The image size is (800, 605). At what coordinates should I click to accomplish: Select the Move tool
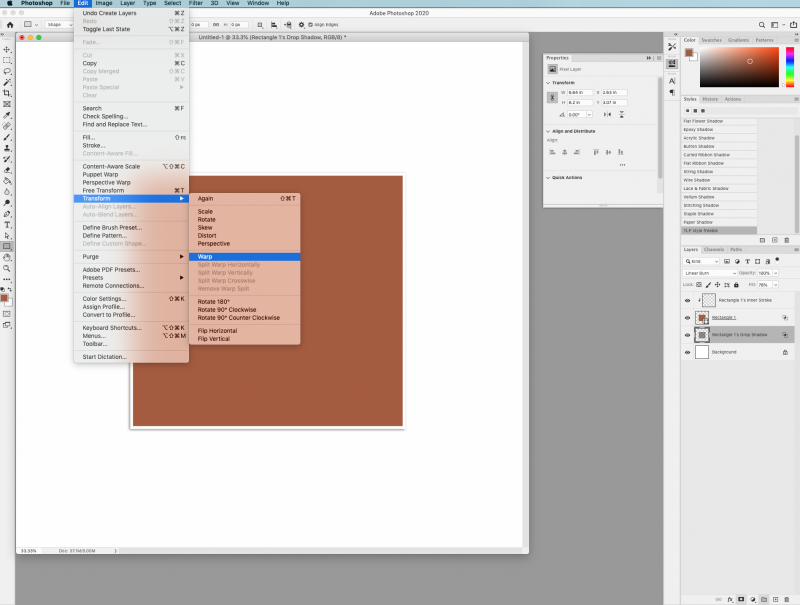(7, 49)
